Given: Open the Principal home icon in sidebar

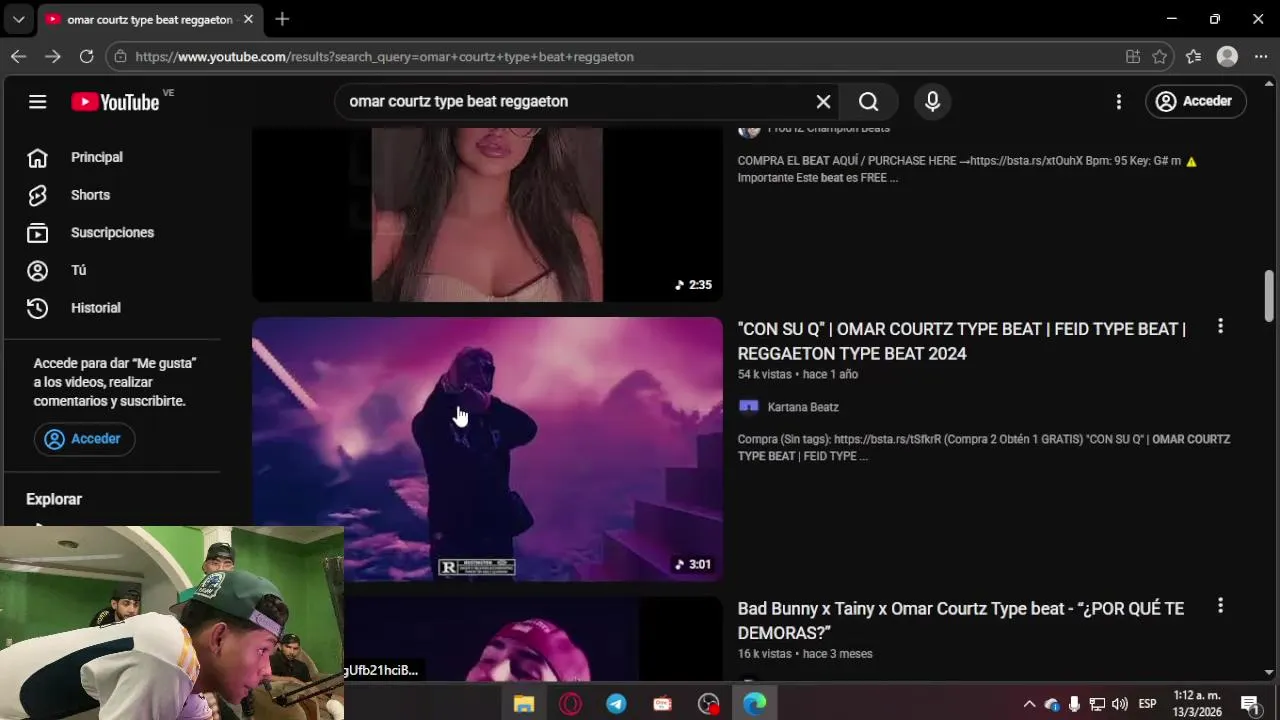Looking at the screenshot, I should (x=37, y=157).
